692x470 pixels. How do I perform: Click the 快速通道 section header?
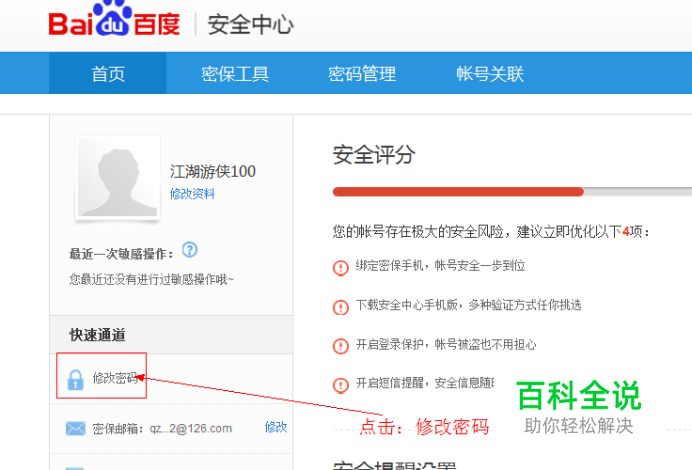[97, 335]
